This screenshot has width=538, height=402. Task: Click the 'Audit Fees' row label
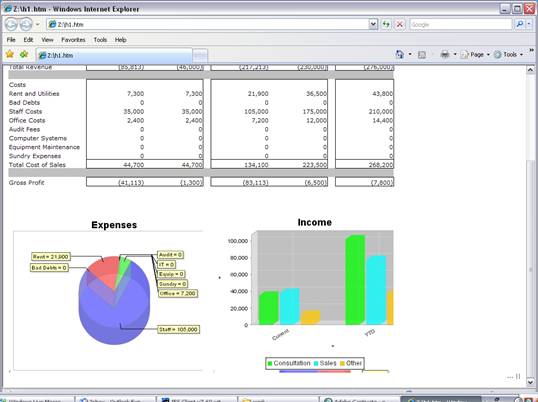coord(24,129)
